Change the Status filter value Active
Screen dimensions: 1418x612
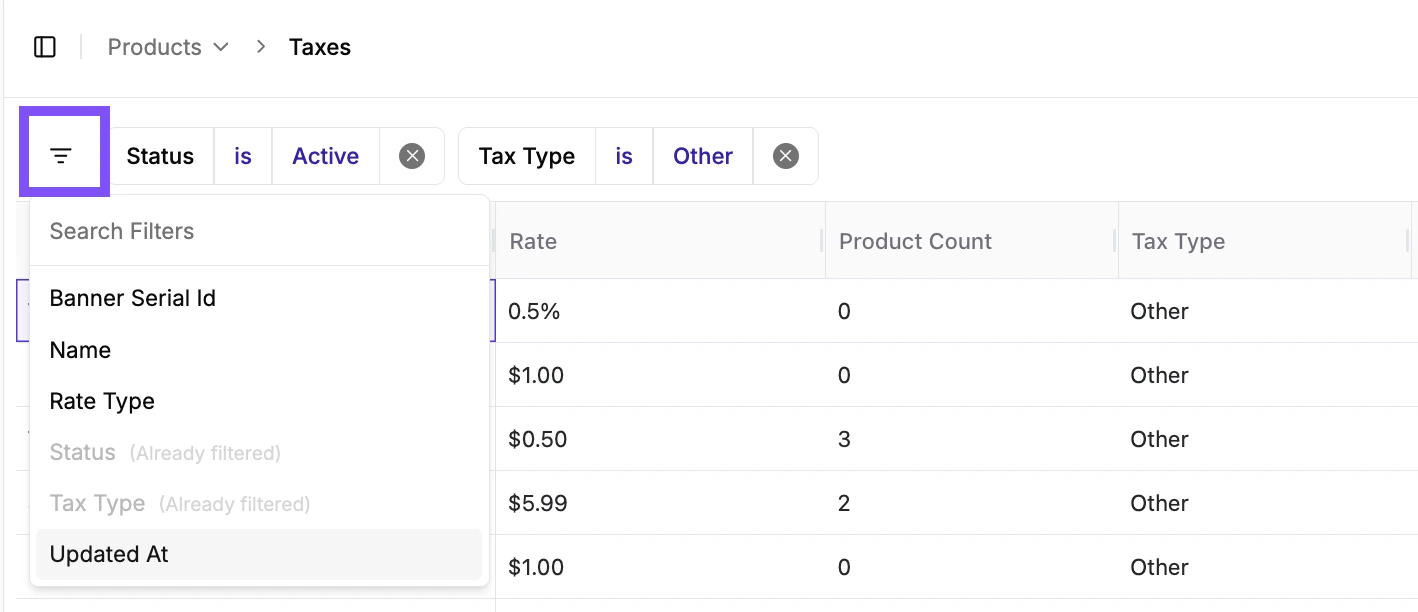325,156
